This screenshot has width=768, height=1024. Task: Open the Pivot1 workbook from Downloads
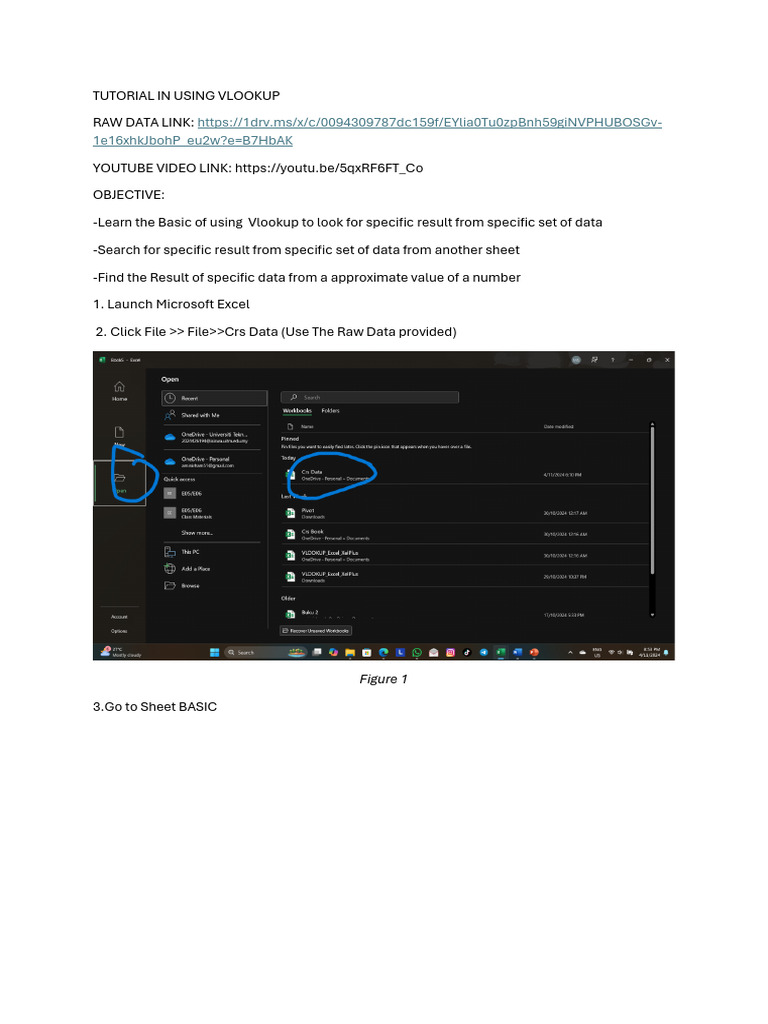tap(465, 513)
